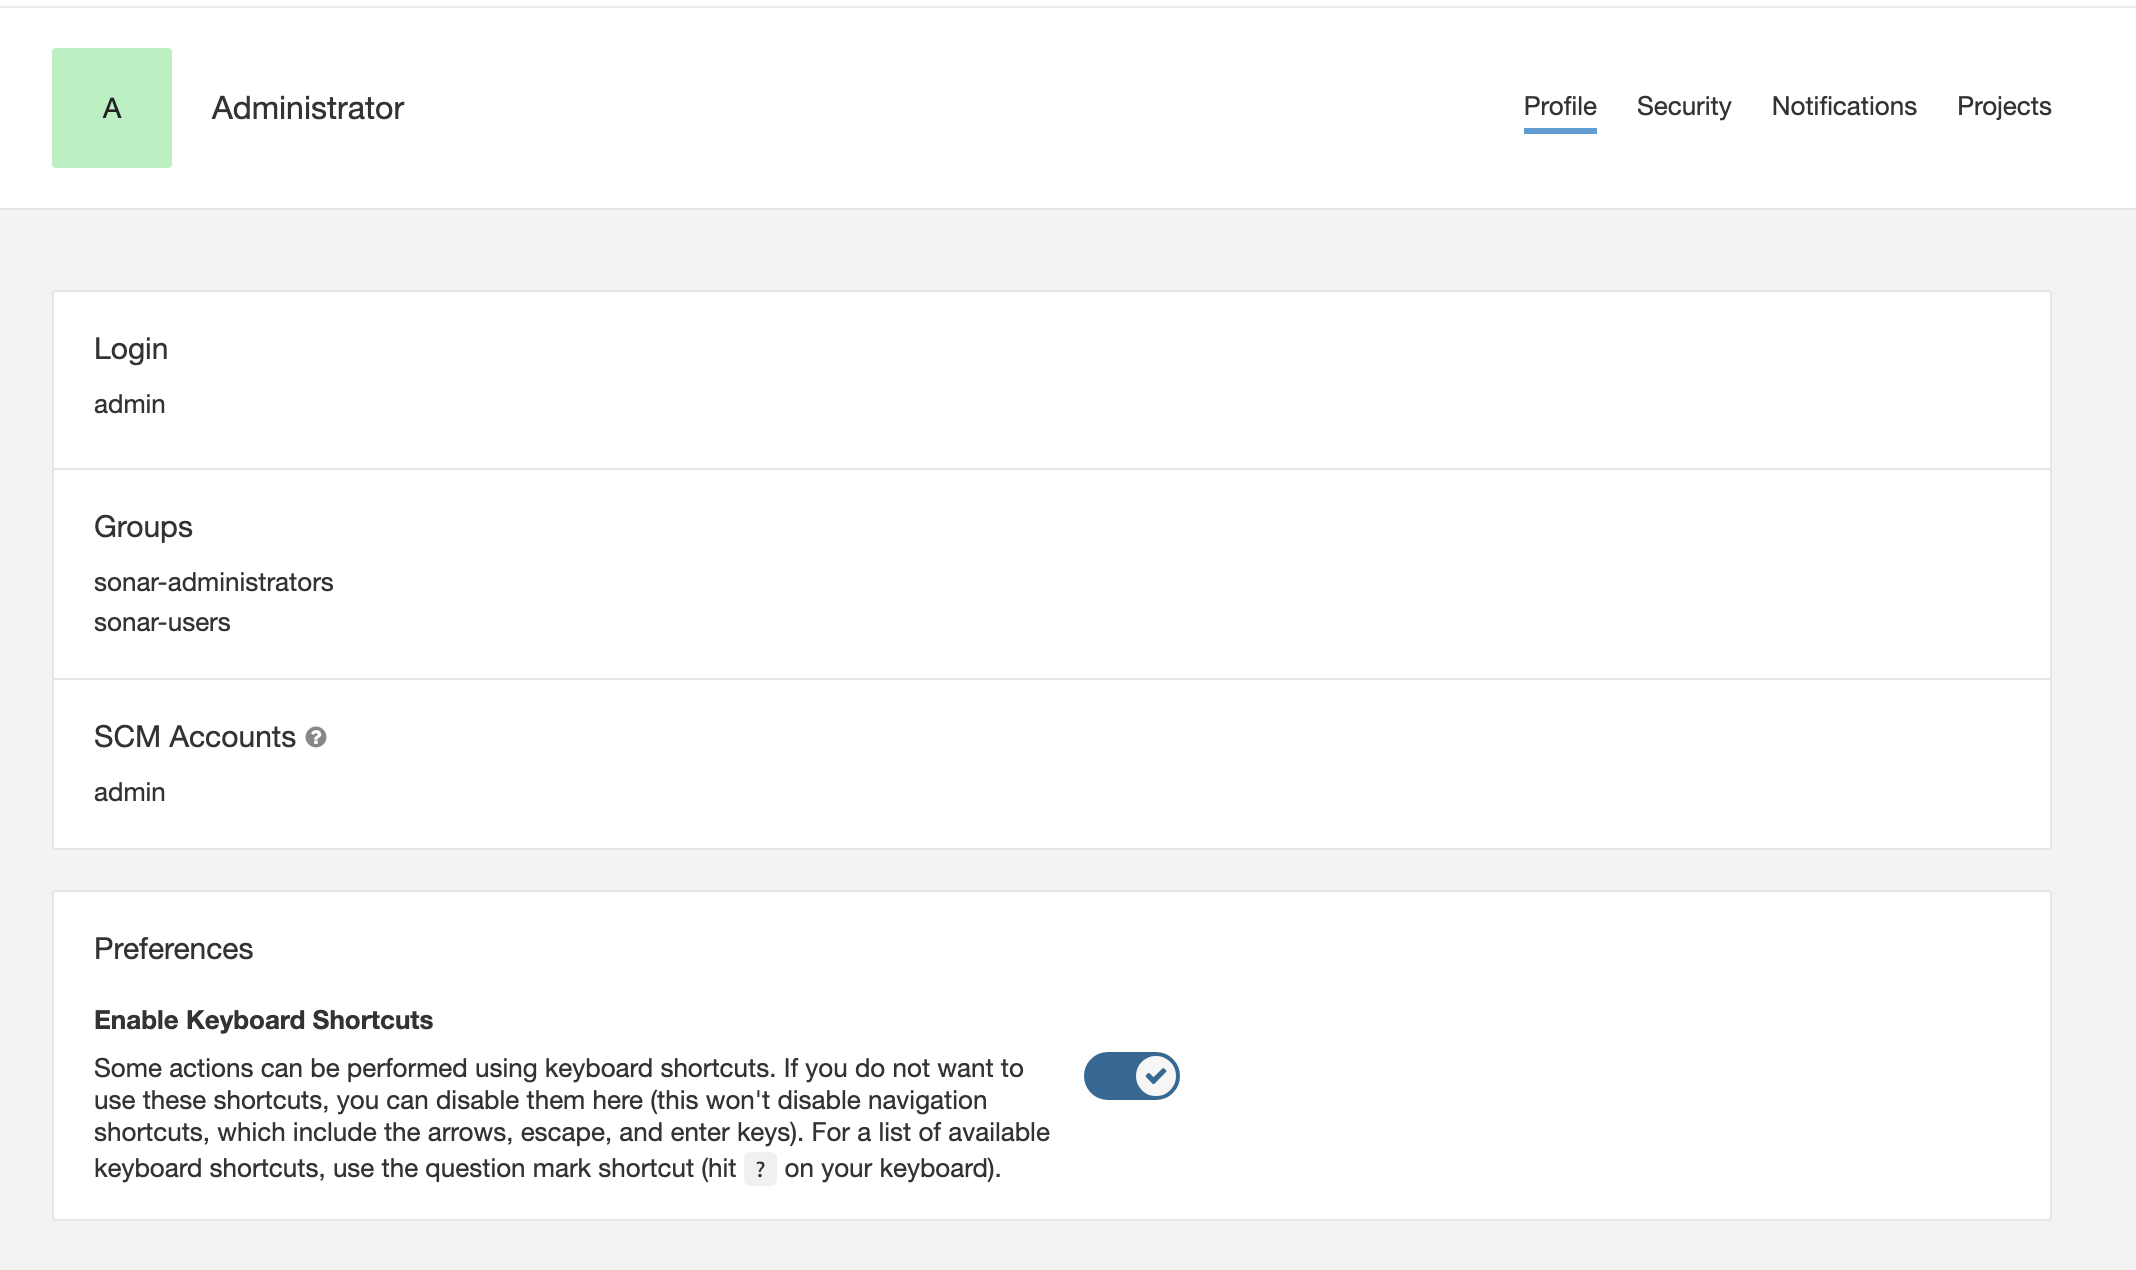Click the Preferences section heading

tap(174, 949)
